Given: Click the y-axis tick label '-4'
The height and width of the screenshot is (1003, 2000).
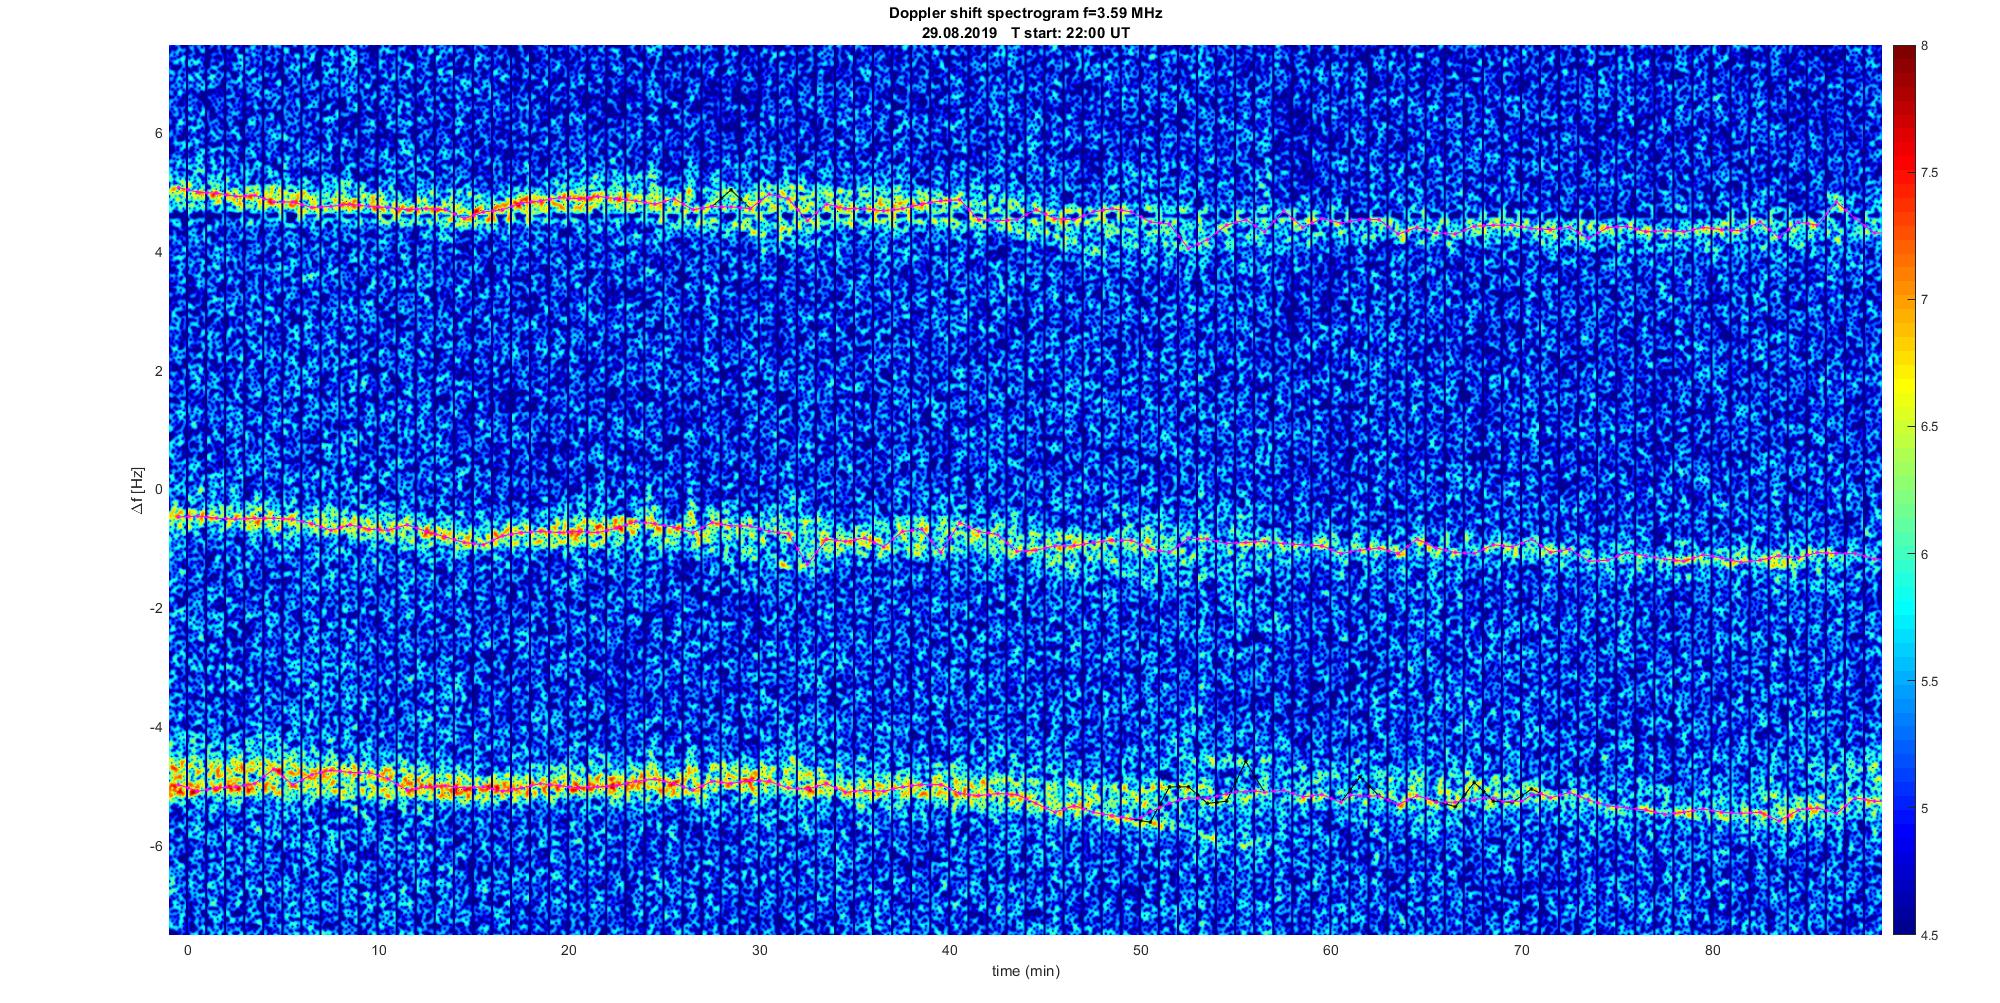Looking at the screenshot, I should [x=156, y=727].
